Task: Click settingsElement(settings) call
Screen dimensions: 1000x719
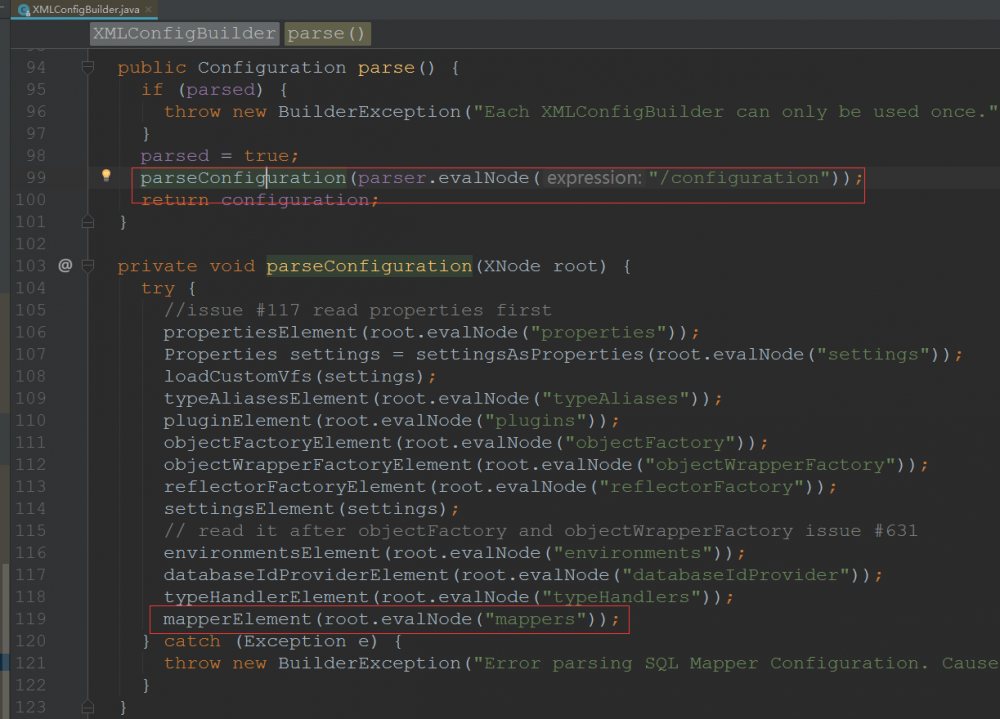Action: tap(305, 509)
